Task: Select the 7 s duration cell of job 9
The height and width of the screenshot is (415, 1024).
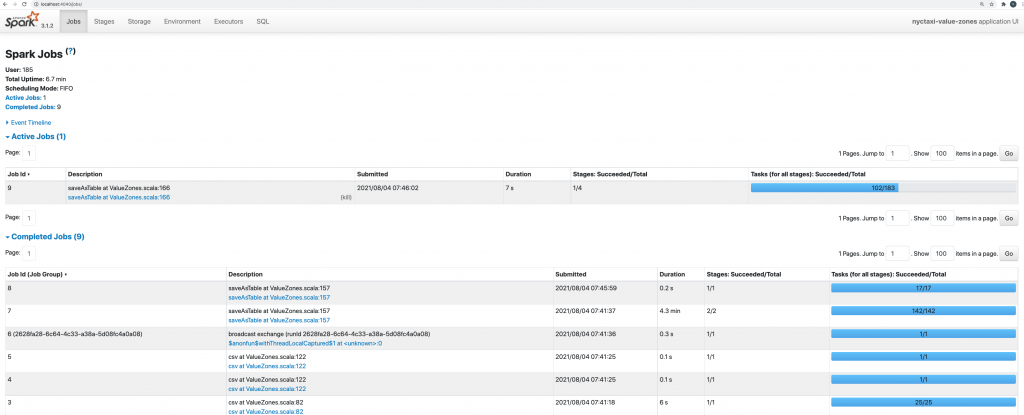Action: click(x=510, y=188)
